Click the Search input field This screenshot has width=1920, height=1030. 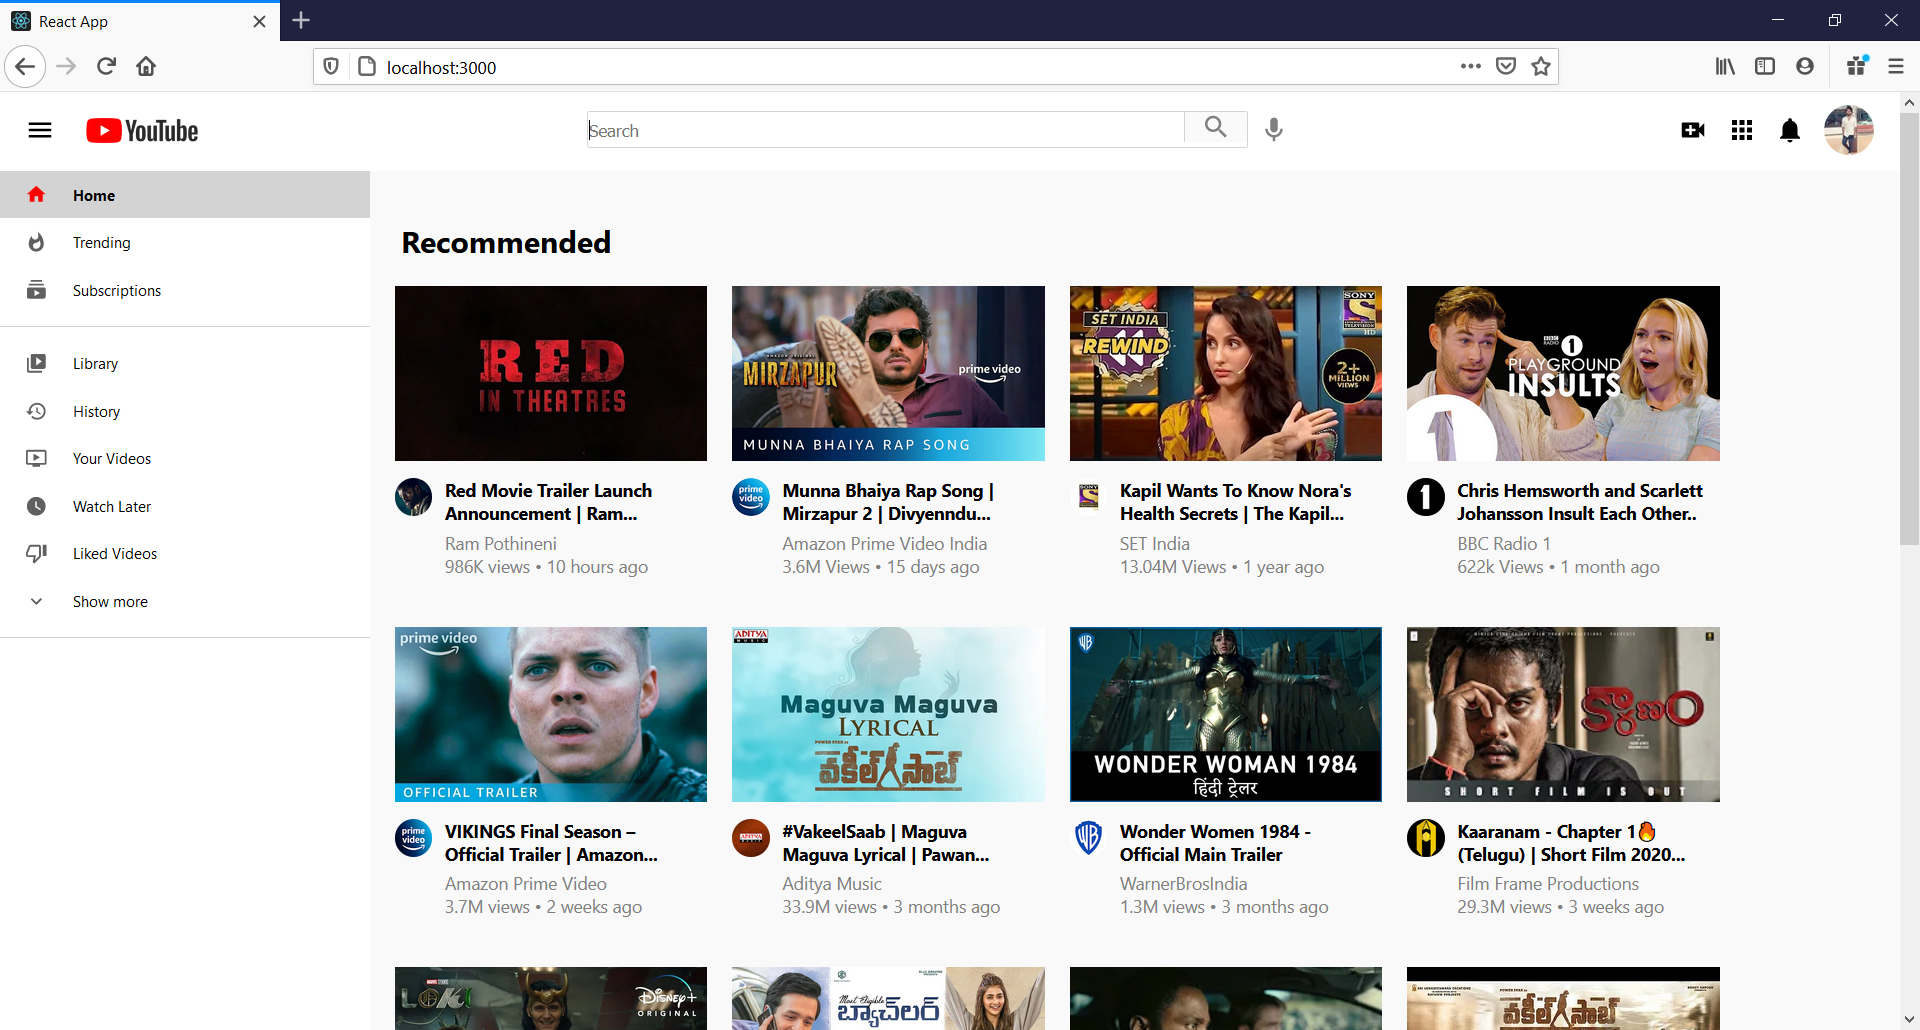[x=885, y=130]
